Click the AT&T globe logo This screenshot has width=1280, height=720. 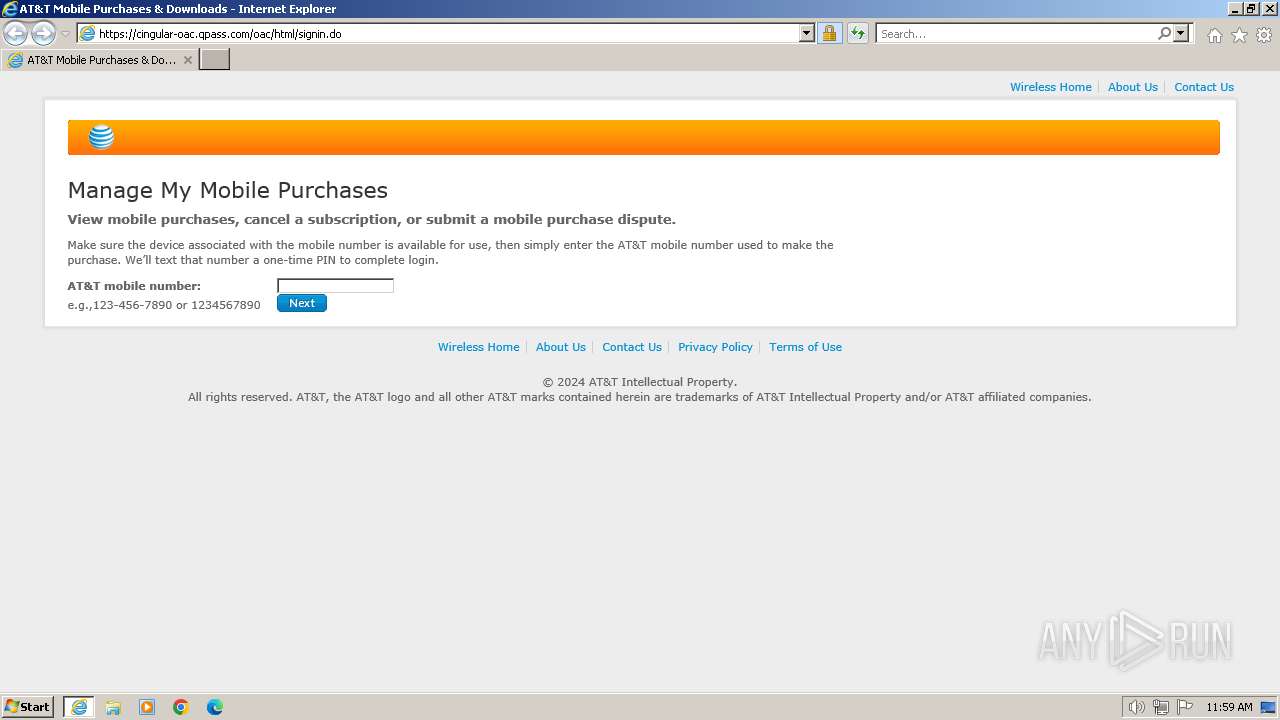(101, 137)
